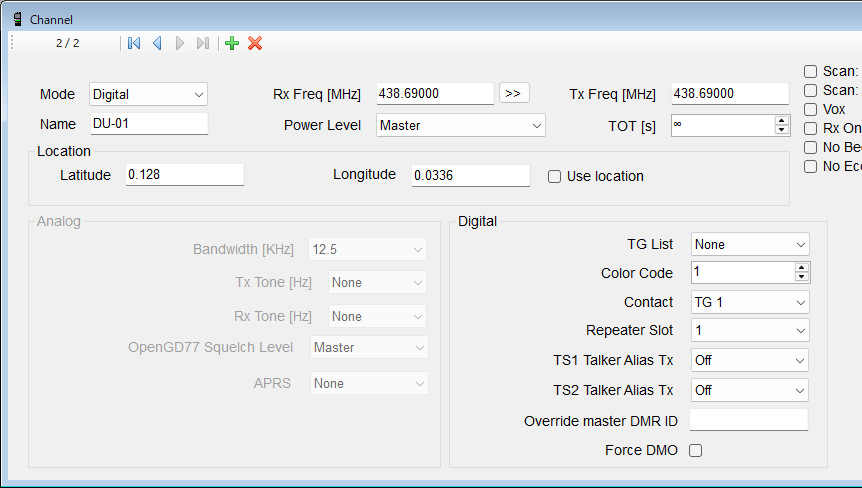This screenshot has width=862, height=488.
Task: Increase the TOT value with up arrow
Action: (x=782, y=121)
